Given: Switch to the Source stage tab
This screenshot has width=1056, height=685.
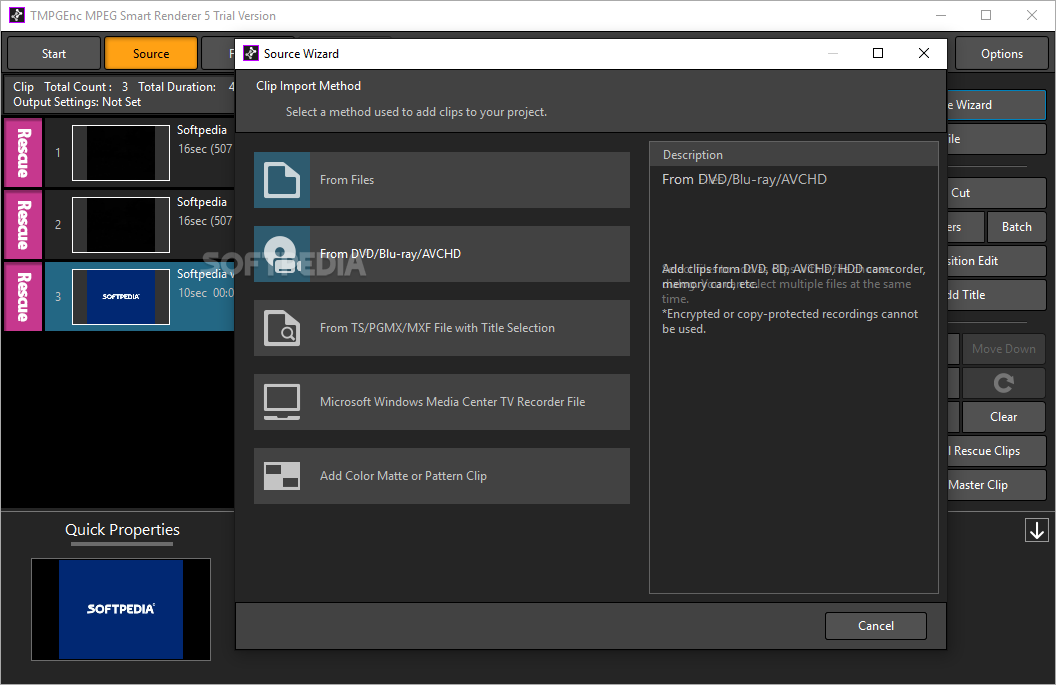Looking at the screenshot, I should 151,53.
